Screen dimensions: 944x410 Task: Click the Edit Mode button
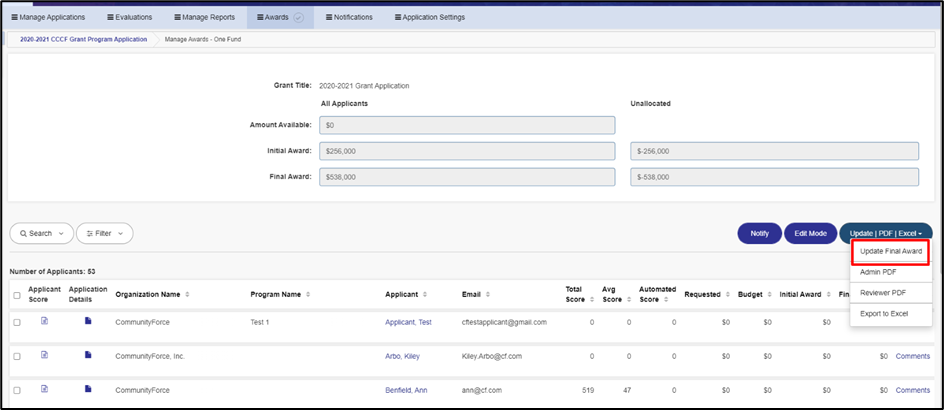coord(810,233)
